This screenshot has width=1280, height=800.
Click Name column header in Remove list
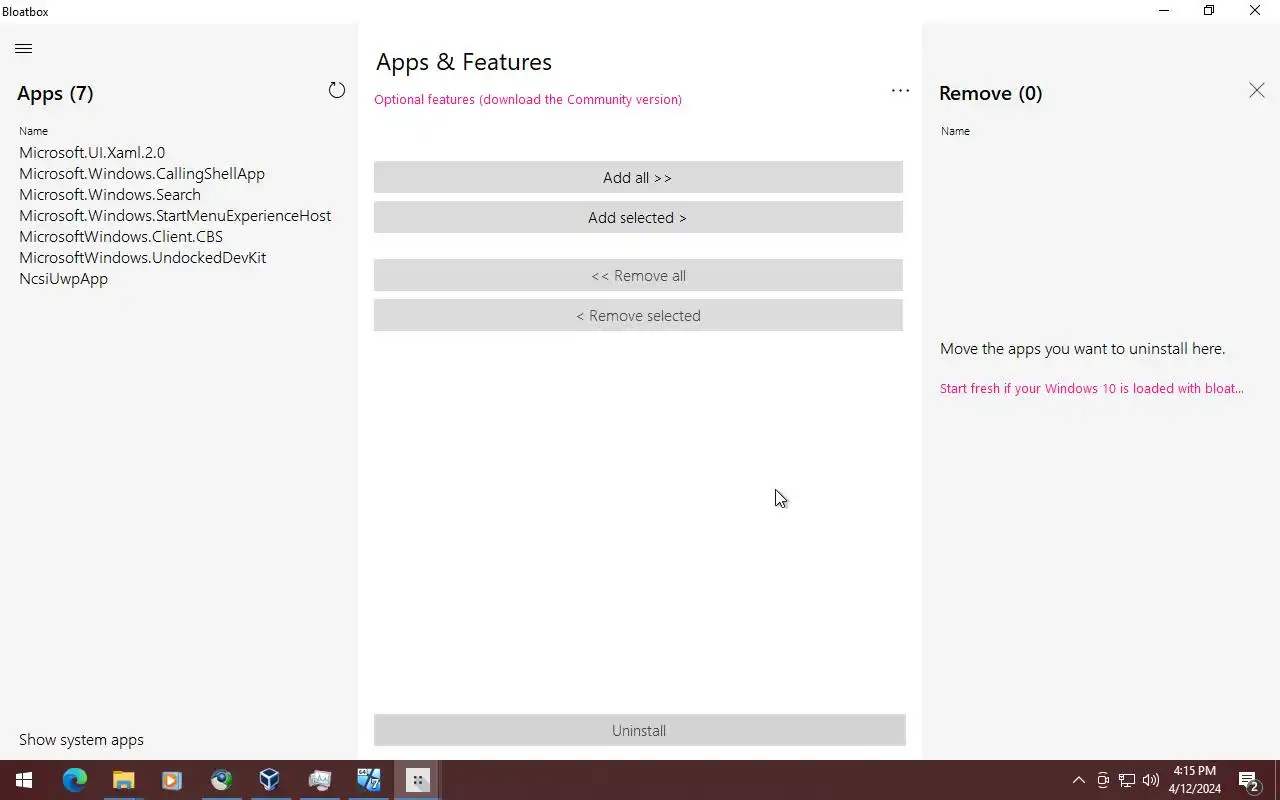(x=955, y=131)
